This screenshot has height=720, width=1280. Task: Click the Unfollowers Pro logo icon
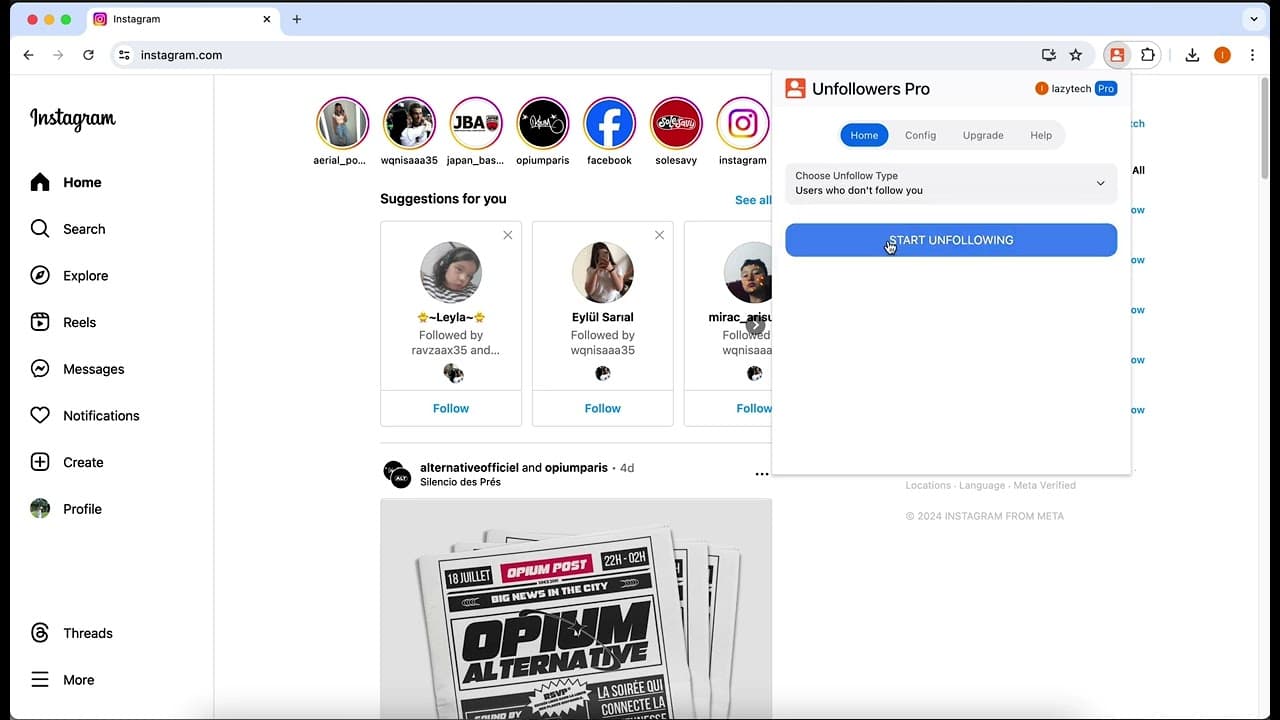795,89
